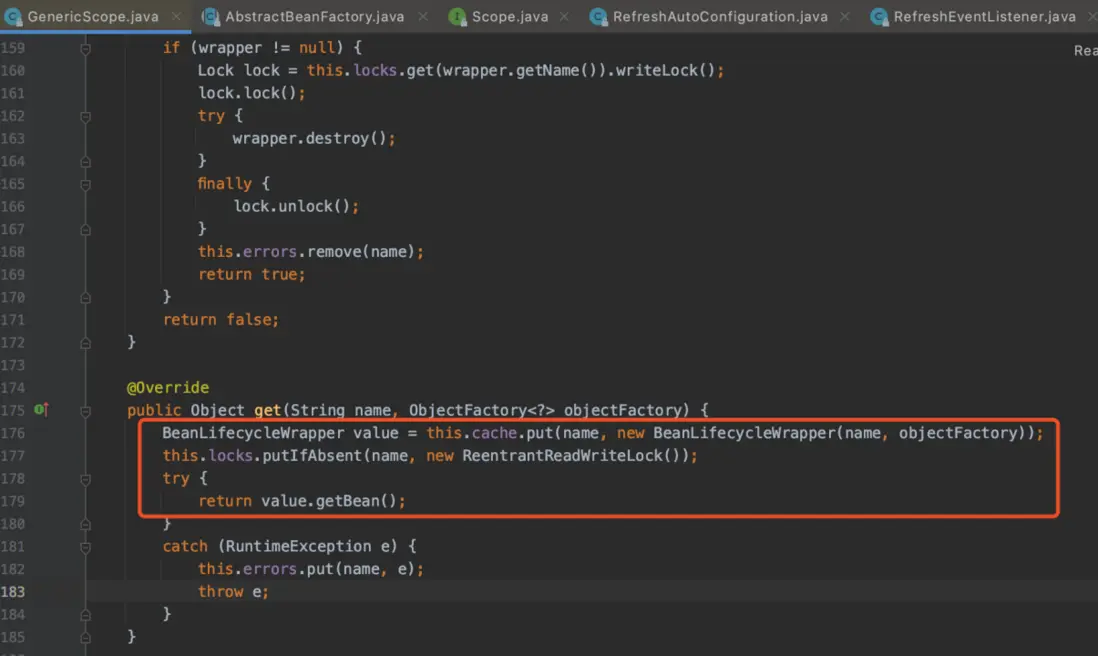The image size is (1098, 656).
Task: Click fold end marker at line 180
Action: click(85, 524)
